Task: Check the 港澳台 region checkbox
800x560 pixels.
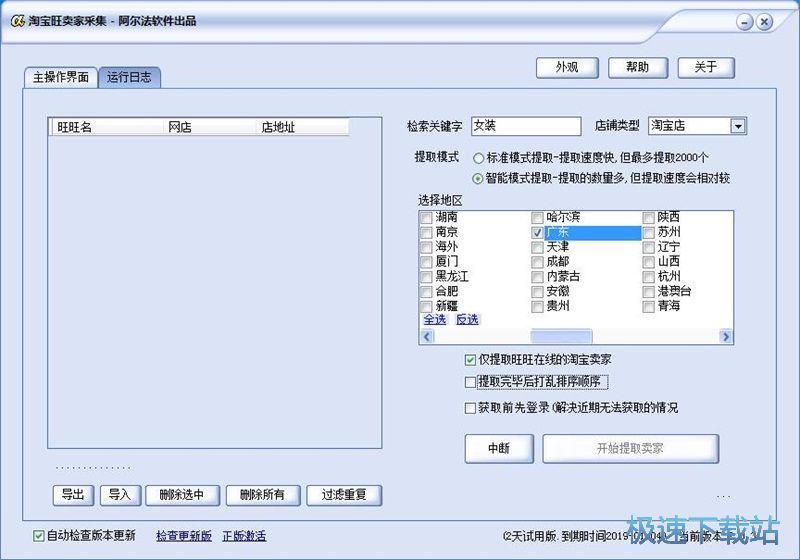Action: [648, 292]
